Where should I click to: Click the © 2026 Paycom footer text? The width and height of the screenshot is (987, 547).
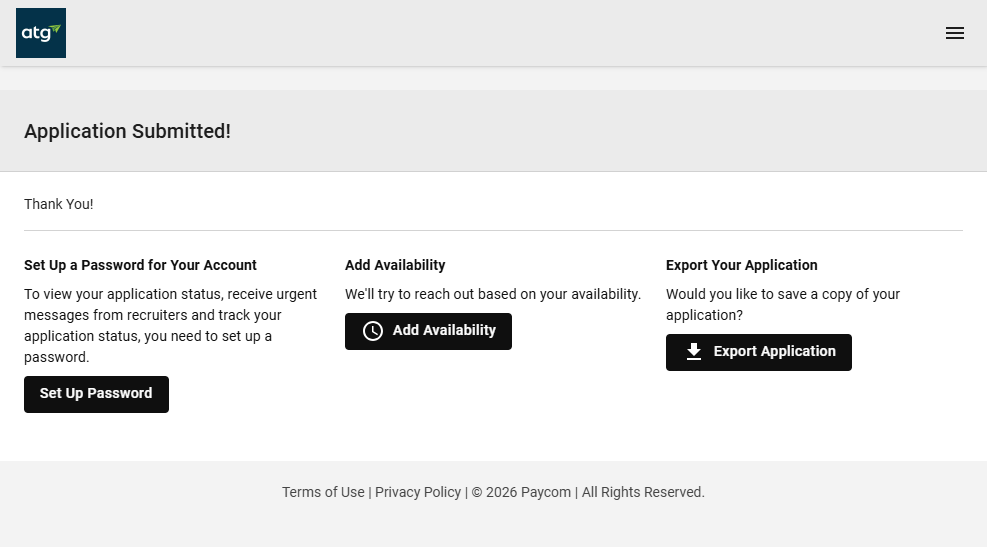pos(521,492)
